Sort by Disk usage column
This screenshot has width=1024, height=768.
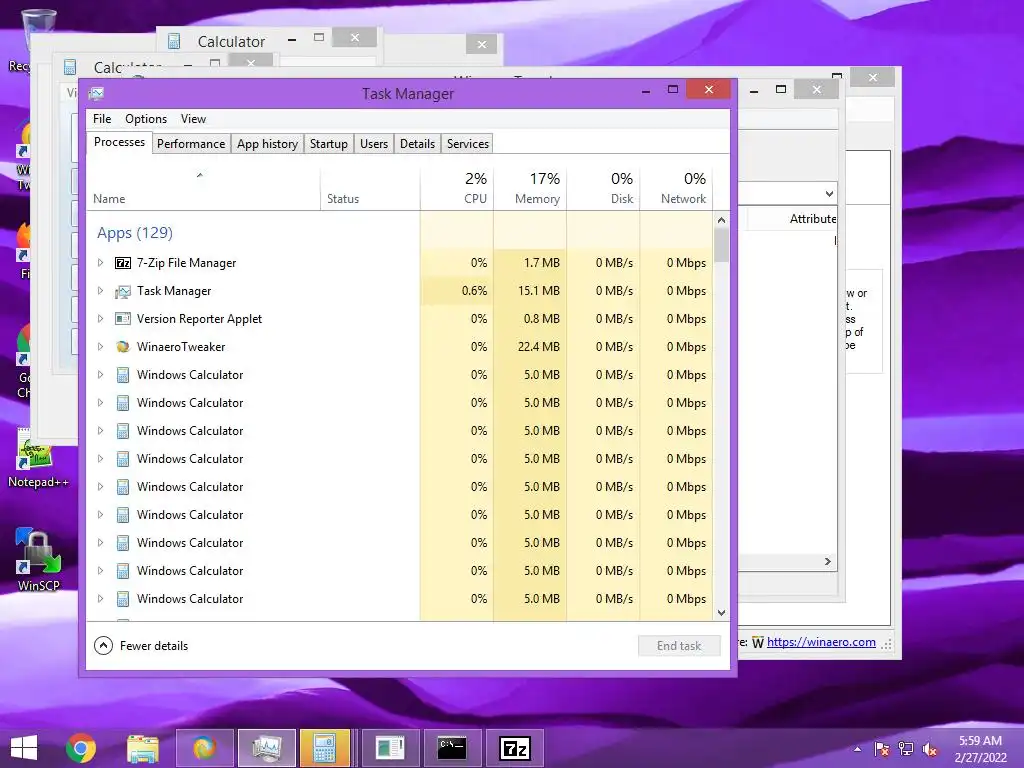coord(603,188)
